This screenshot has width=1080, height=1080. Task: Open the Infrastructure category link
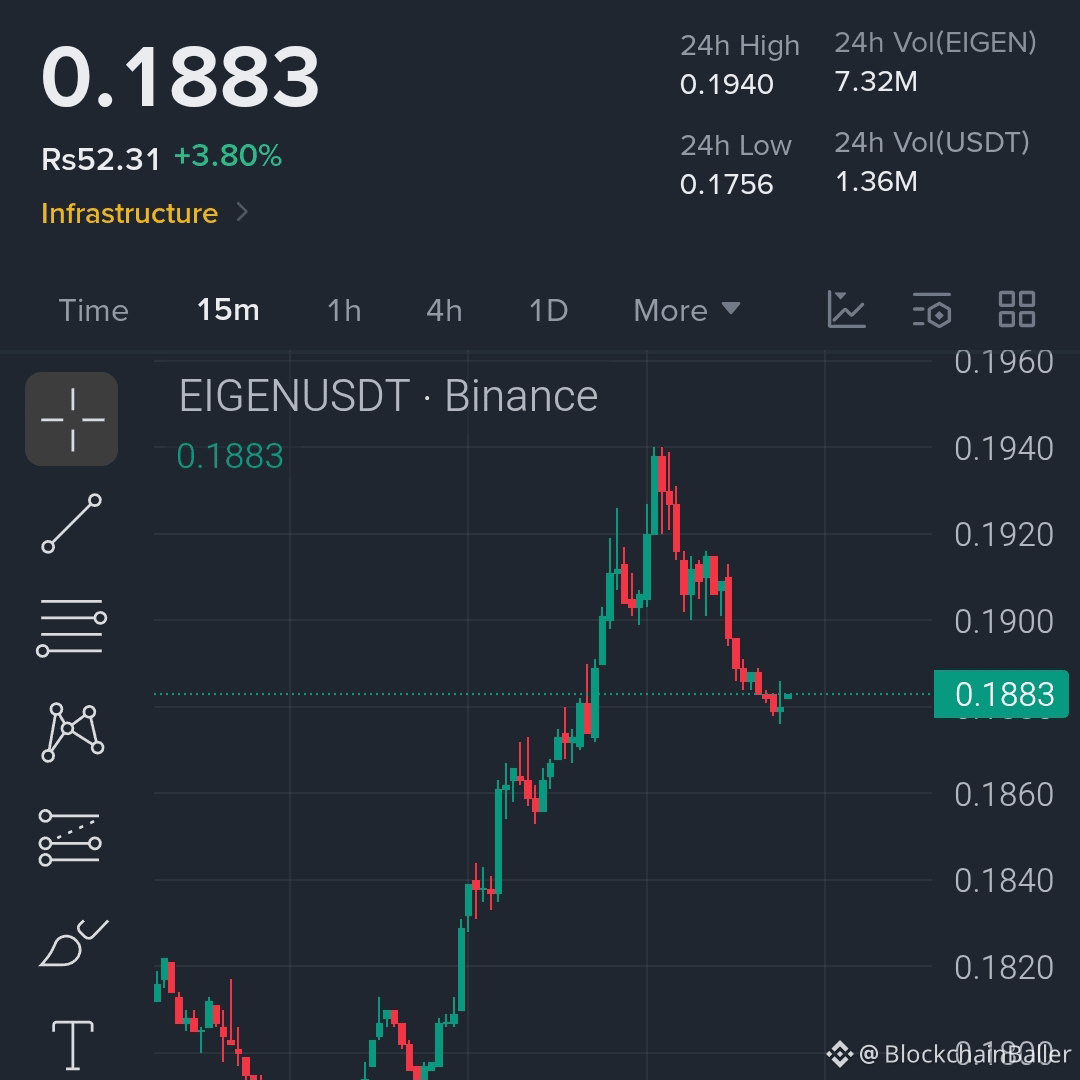click(x=129, y=214)
